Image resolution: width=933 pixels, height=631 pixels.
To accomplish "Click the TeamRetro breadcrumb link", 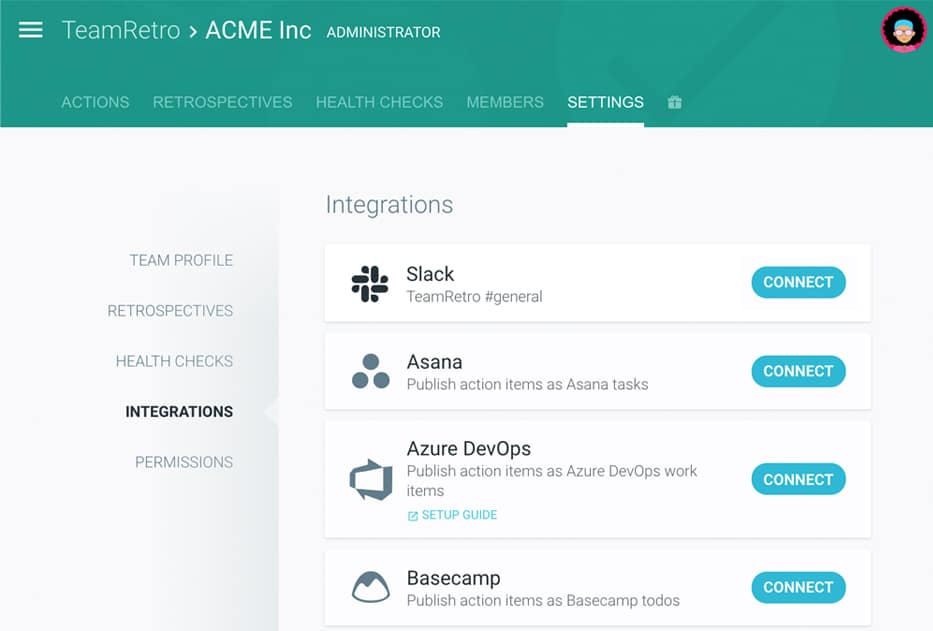I will pos(121,30).
